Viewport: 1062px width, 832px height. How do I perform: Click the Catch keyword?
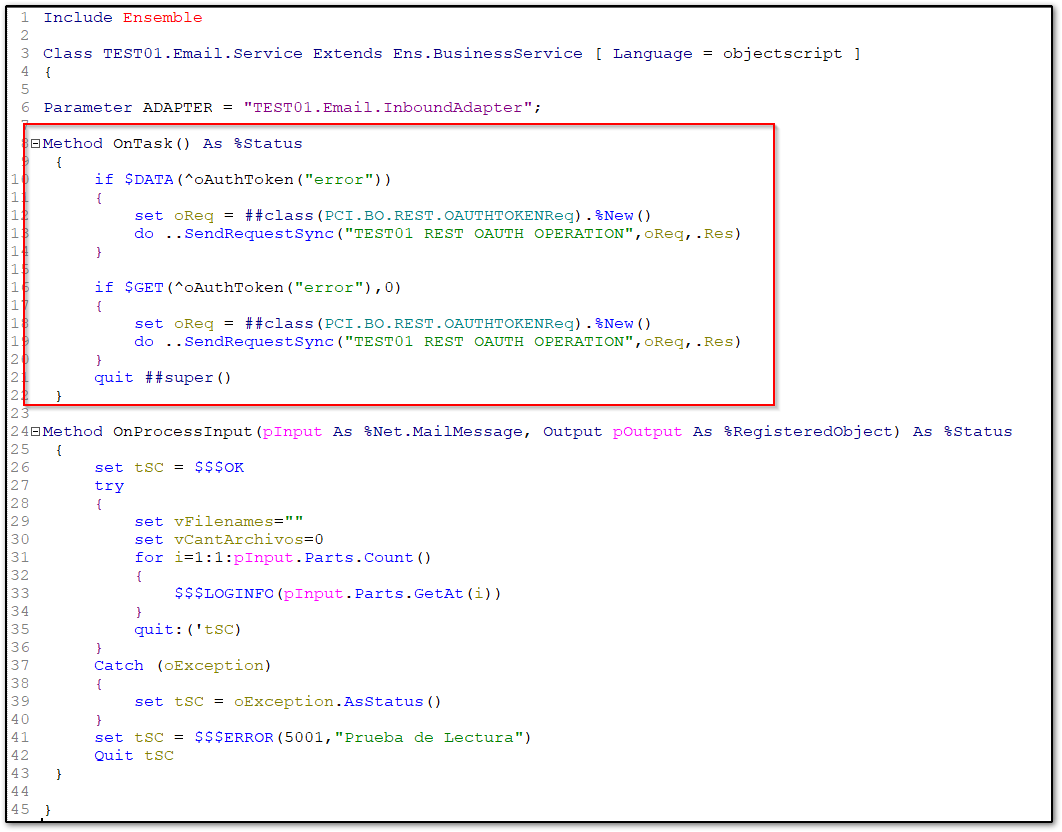click(x=119, y=665)
